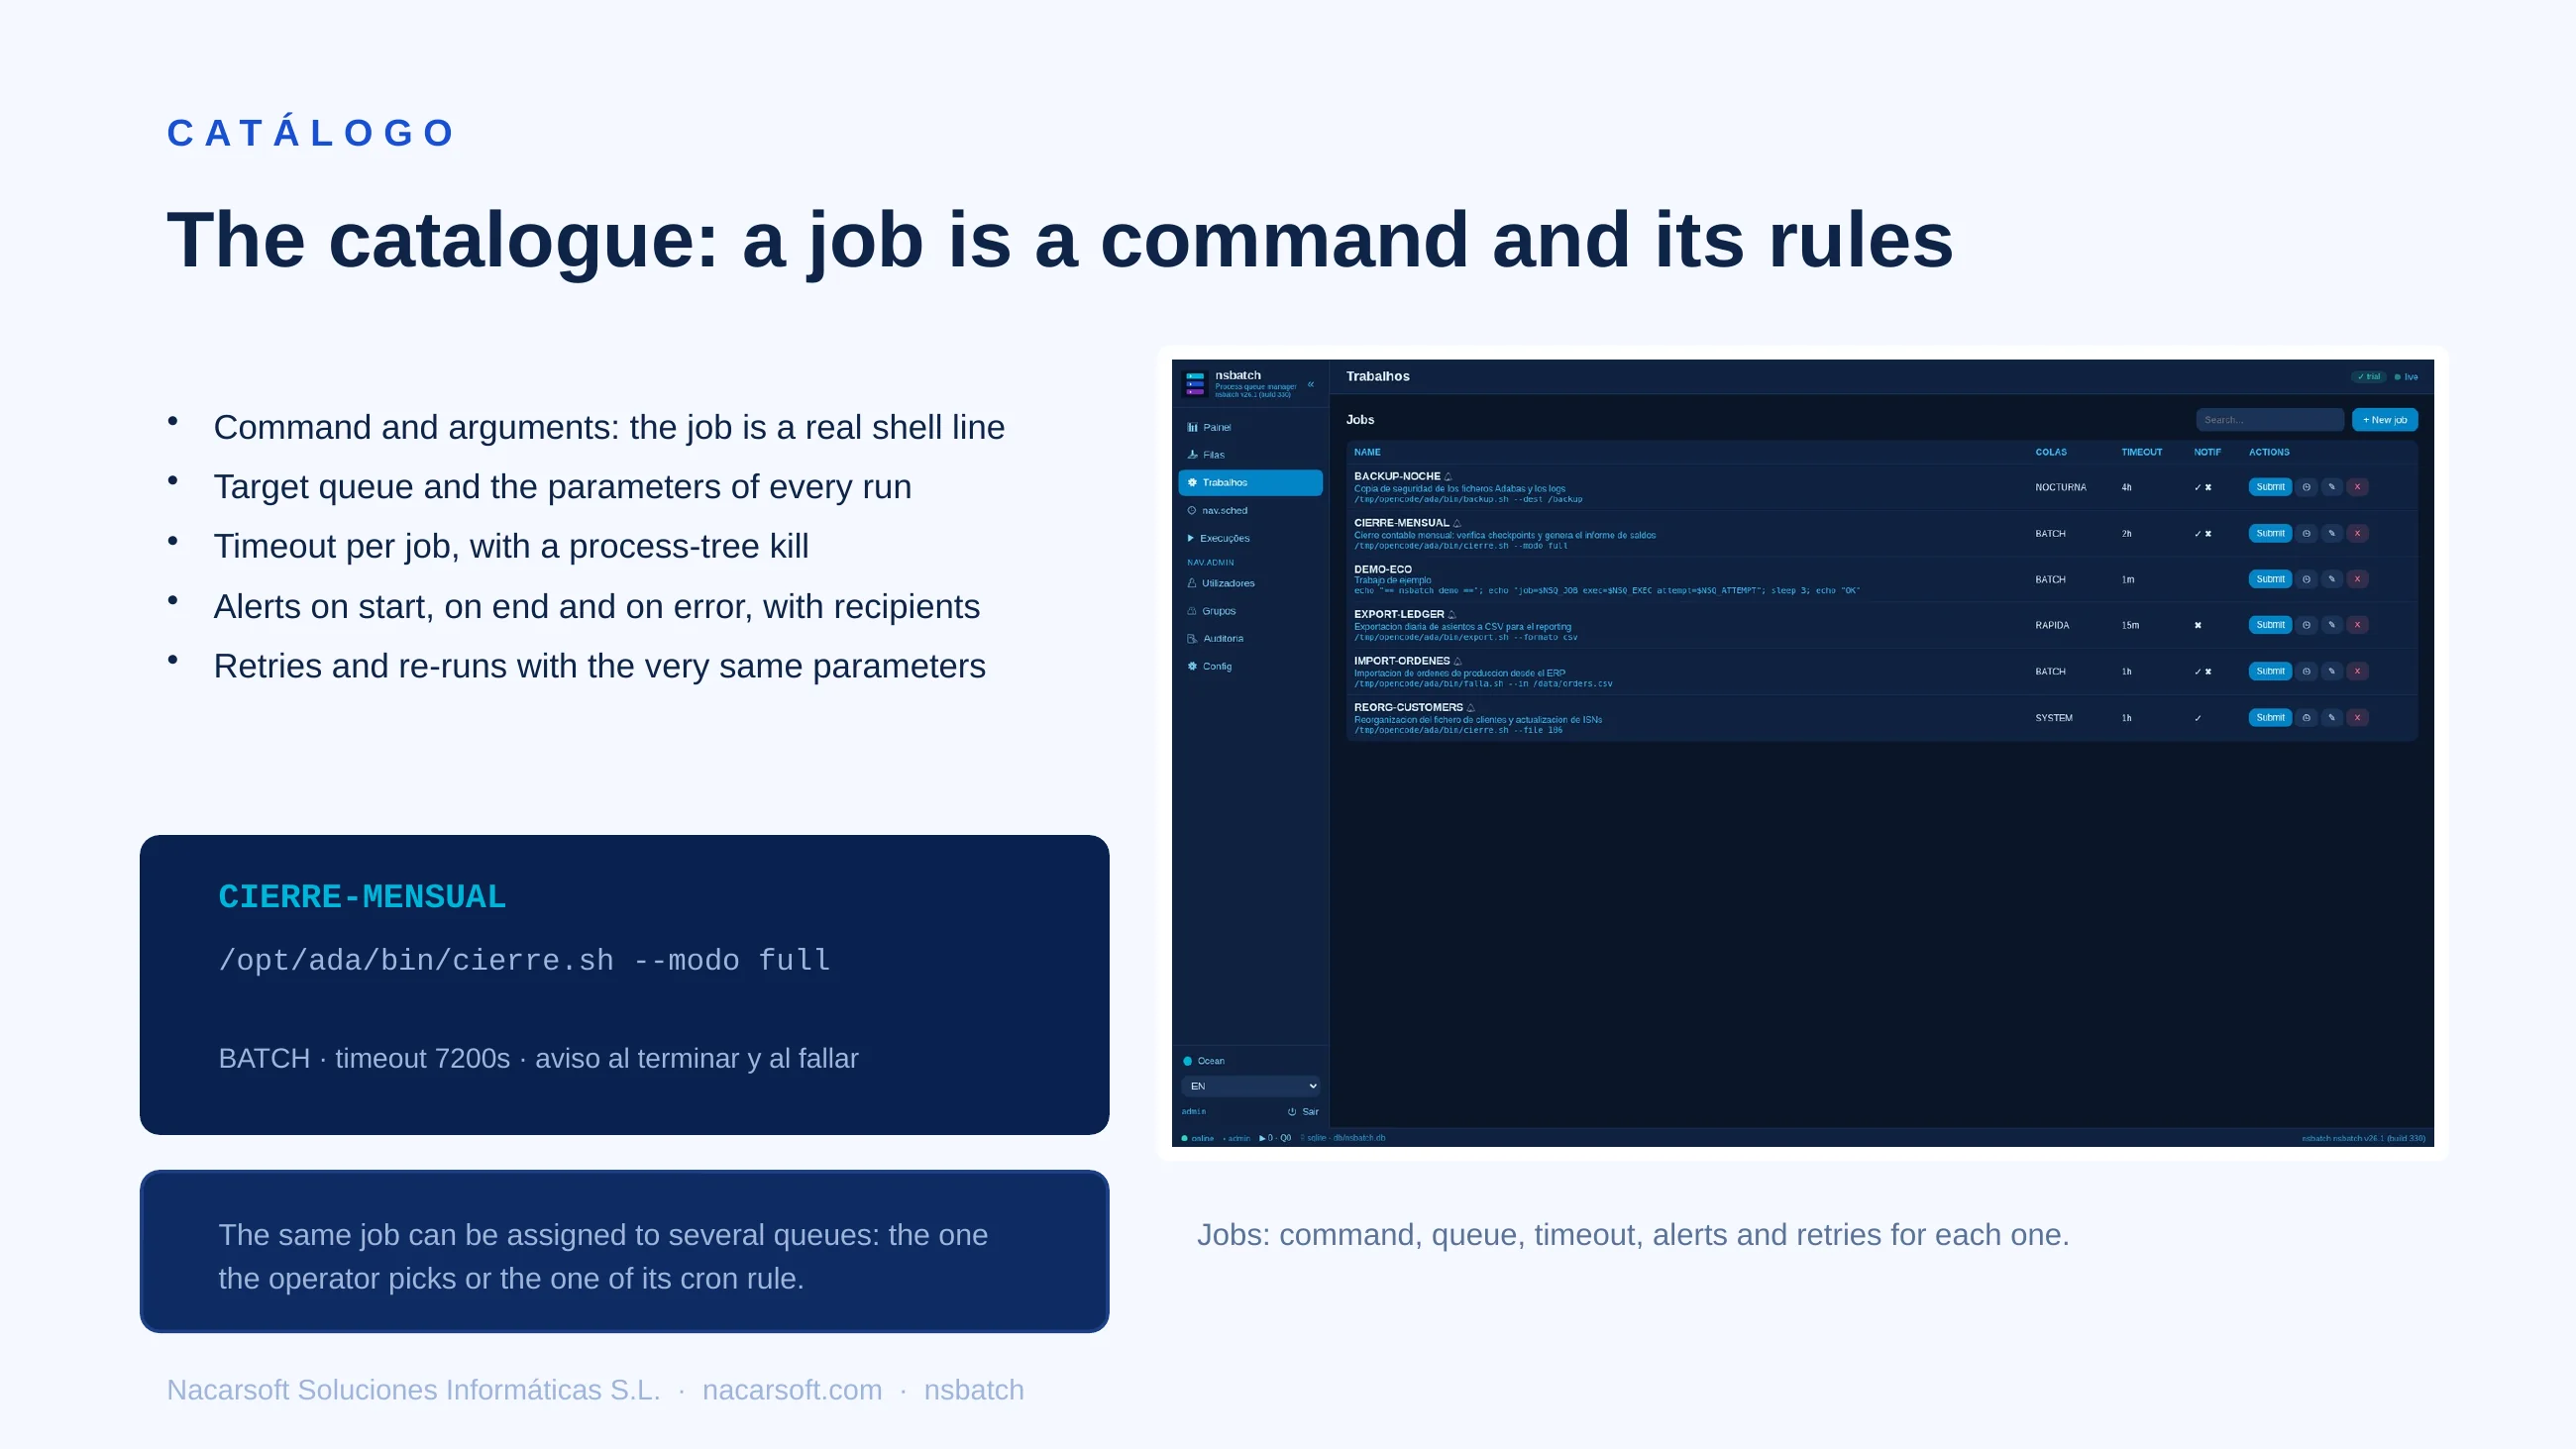Open Grupos admin page
The image size is (2576, 1449).
click(x=1250, y=611)
